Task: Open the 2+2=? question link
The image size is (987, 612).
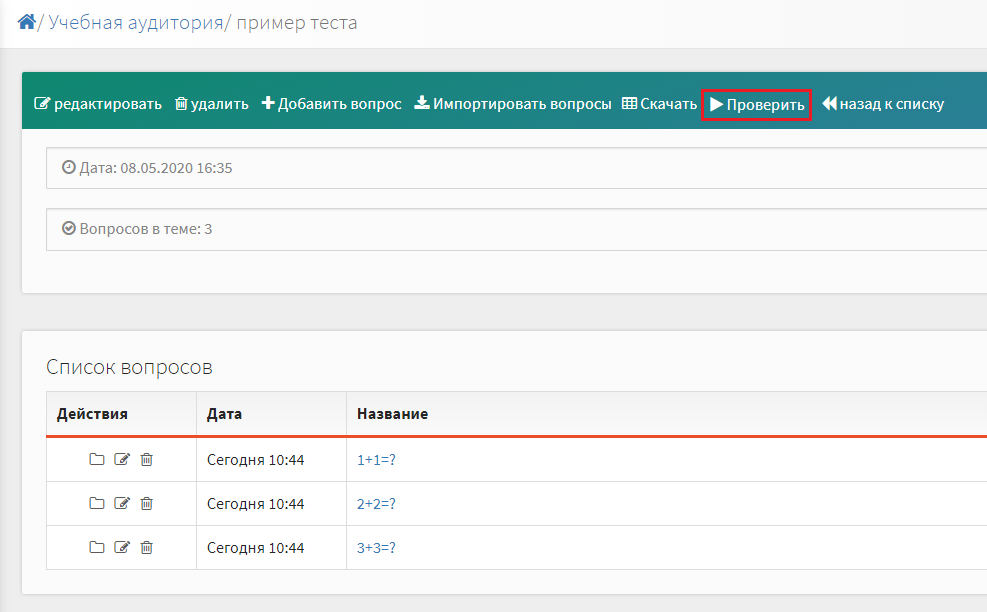Action: pos(376,504)
